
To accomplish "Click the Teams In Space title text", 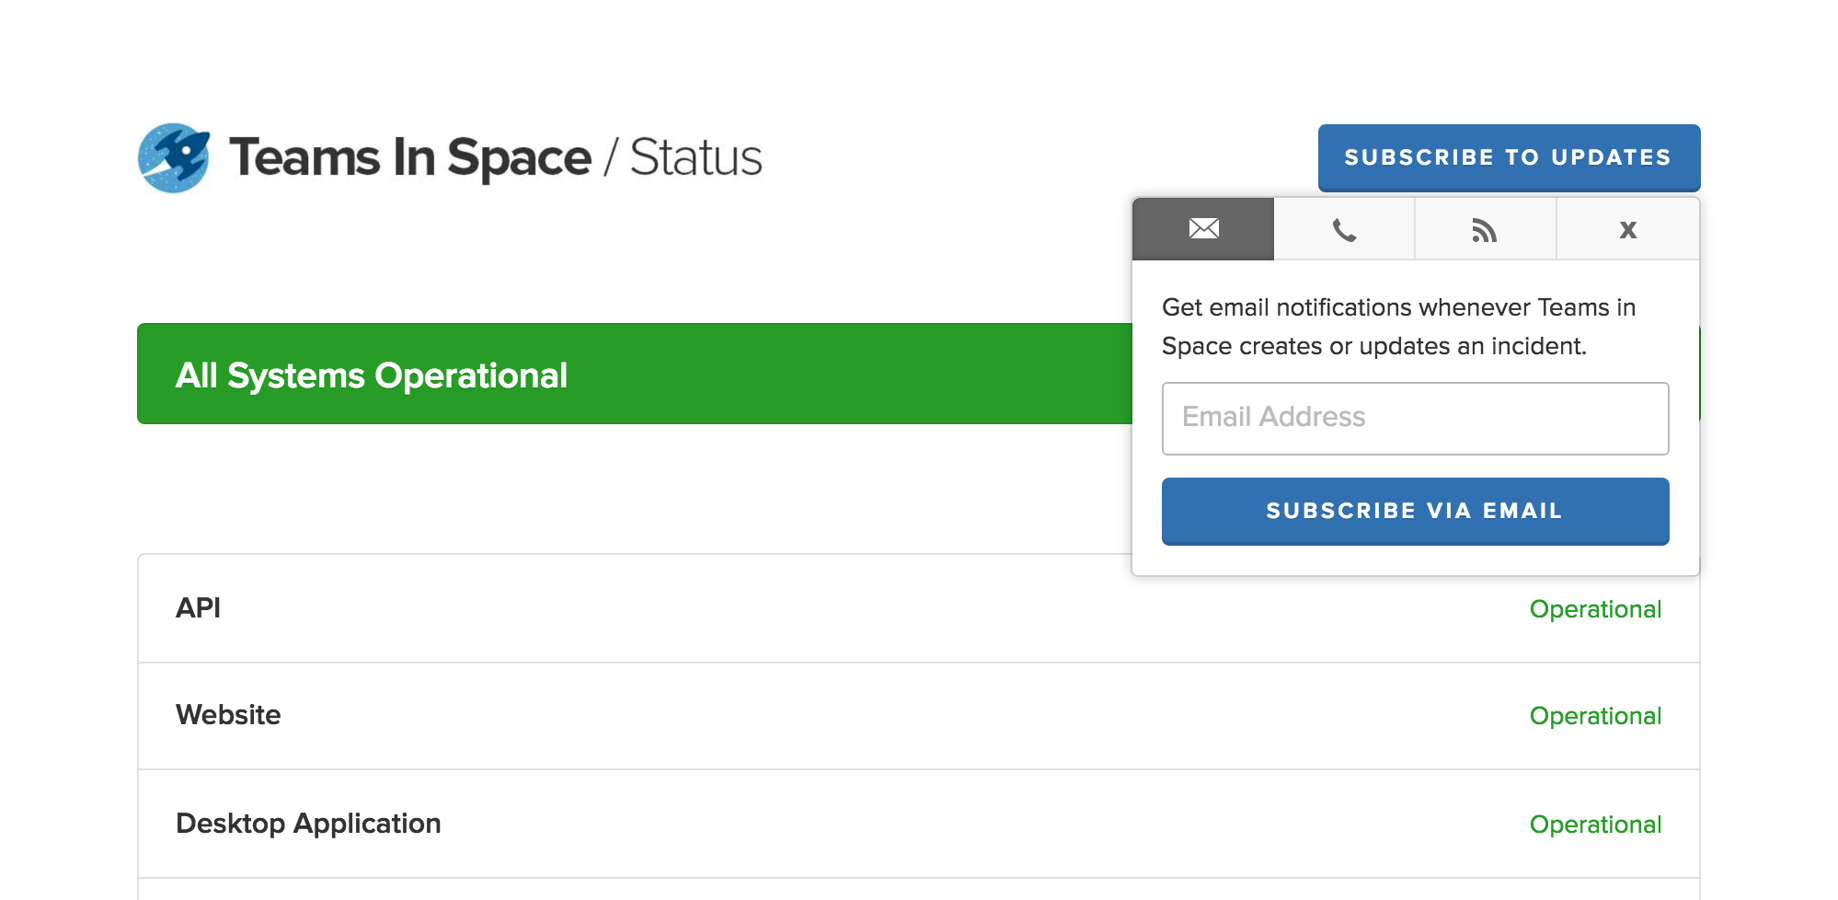I will (410, 158).
